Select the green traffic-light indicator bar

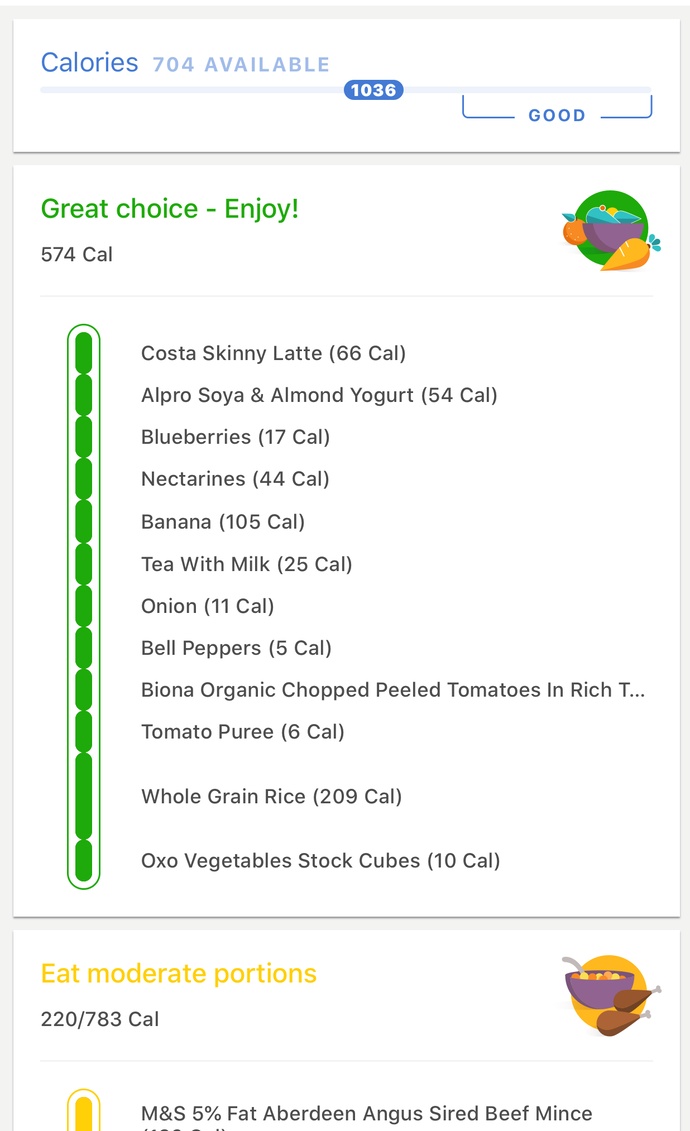84,604
